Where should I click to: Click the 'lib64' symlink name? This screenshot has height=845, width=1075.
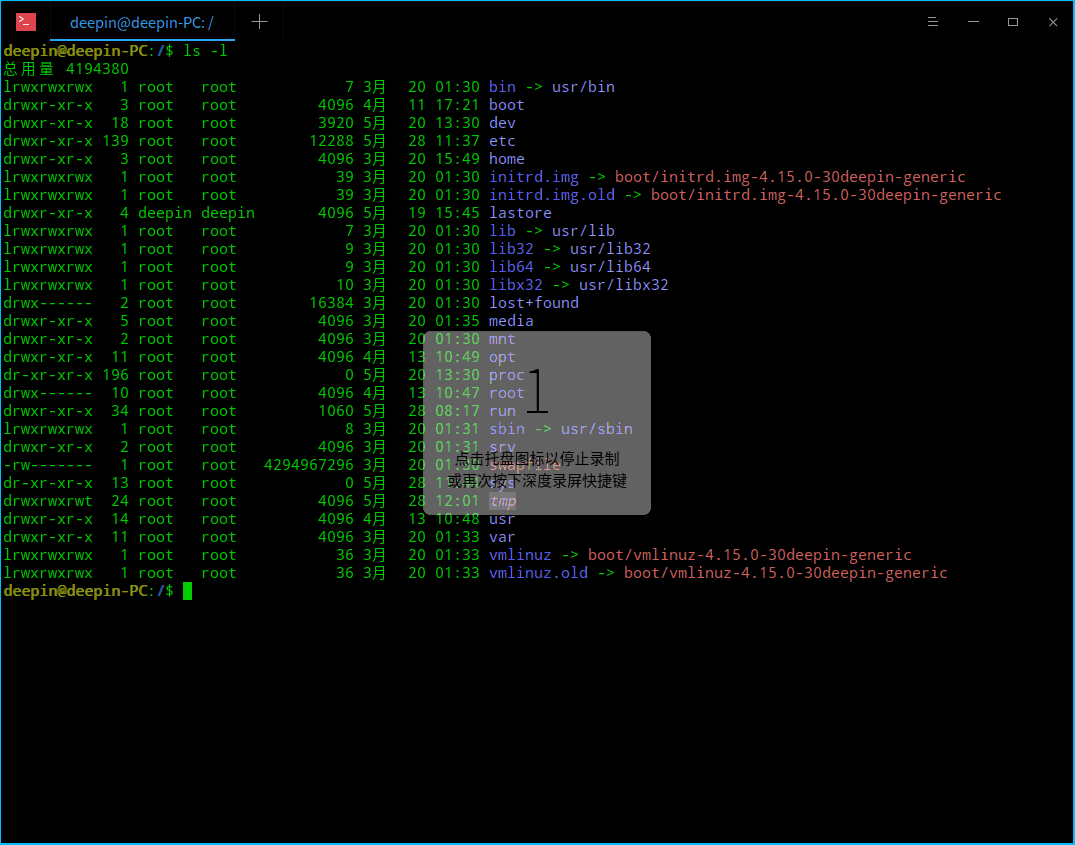[511, 267]
